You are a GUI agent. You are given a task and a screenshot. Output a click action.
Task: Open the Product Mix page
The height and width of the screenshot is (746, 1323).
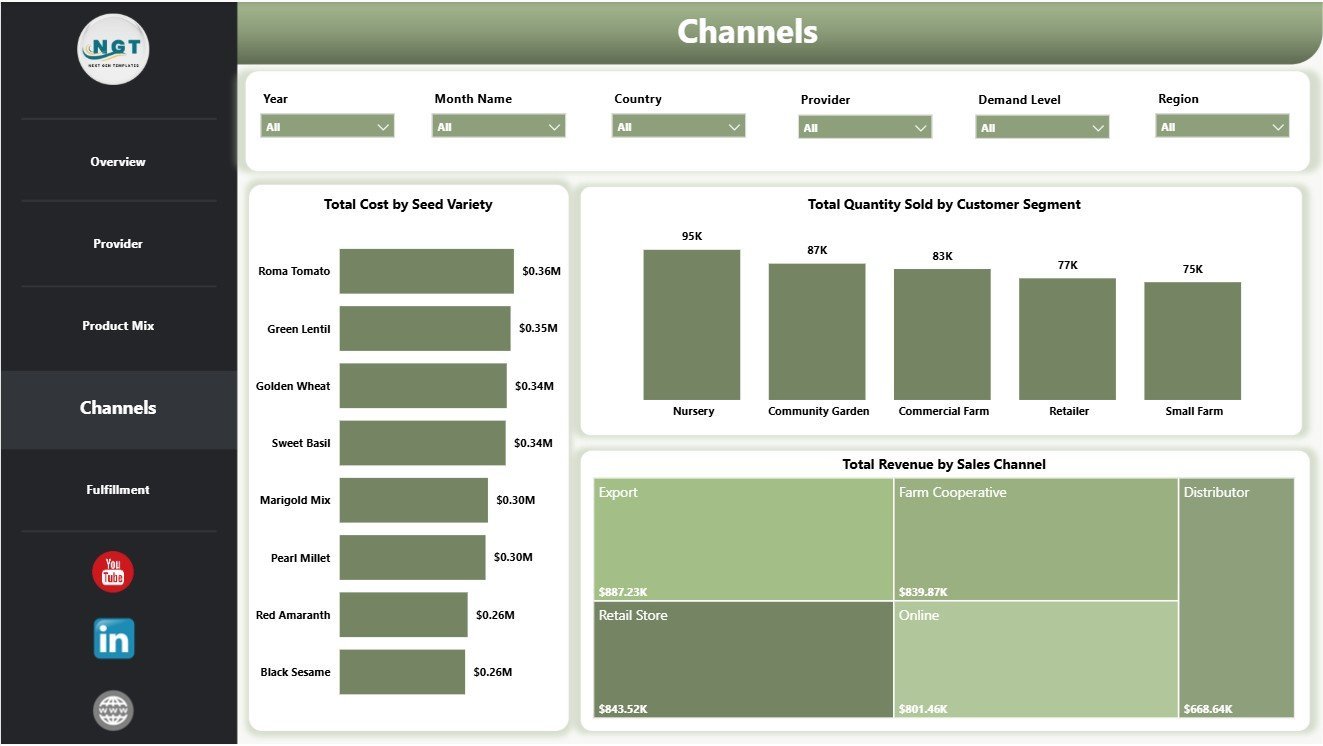(x=118, y=326)
